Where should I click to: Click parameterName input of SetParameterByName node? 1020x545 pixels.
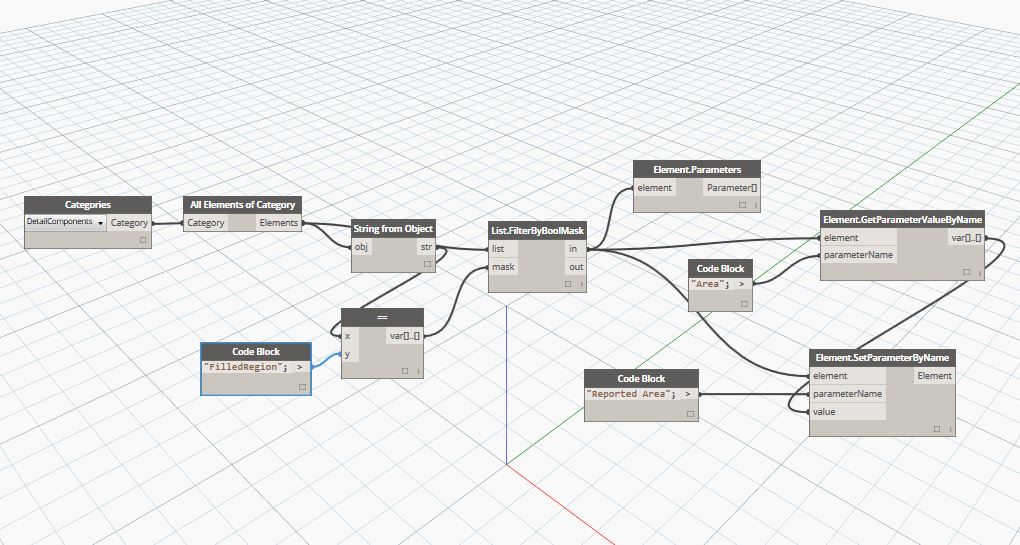[847, 393]
